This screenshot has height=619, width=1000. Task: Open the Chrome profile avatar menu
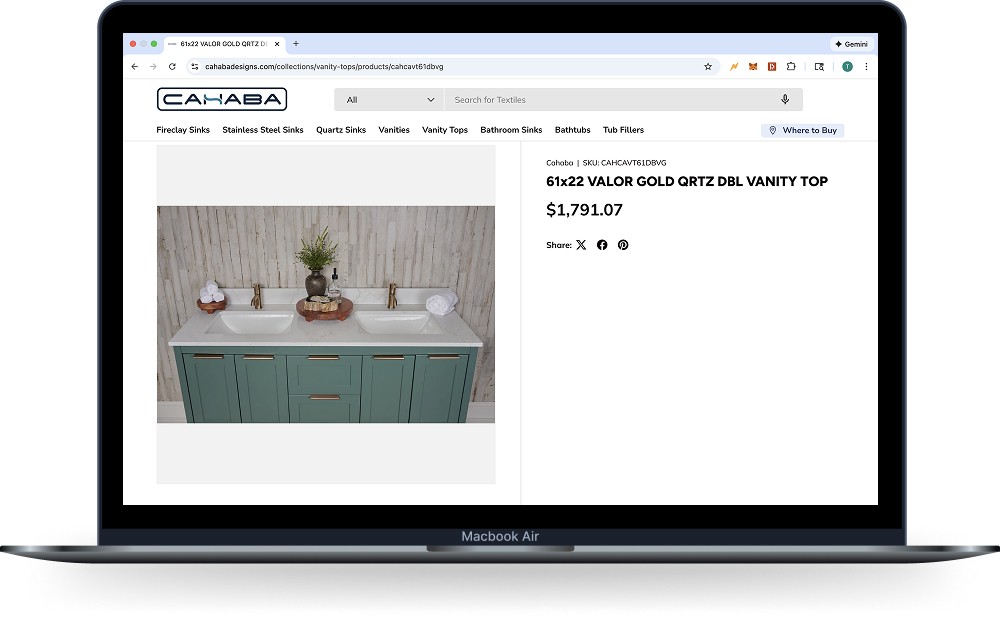pos(847,67)
